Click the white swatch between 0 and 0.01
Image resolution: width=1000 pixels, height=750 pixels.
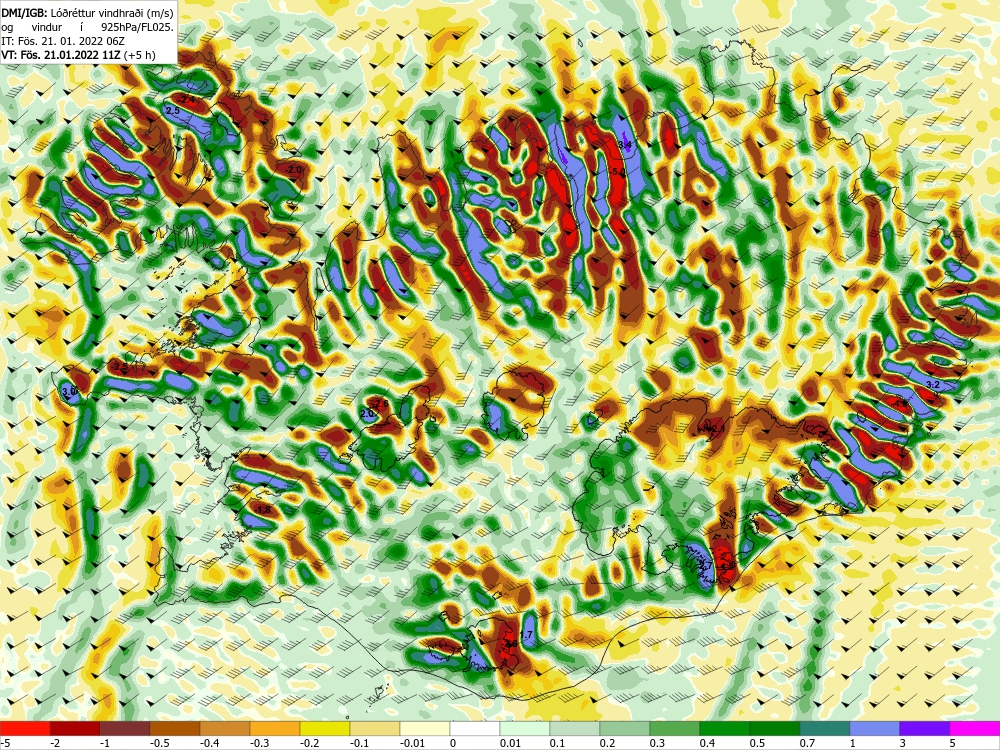click(x=475, y=728)
